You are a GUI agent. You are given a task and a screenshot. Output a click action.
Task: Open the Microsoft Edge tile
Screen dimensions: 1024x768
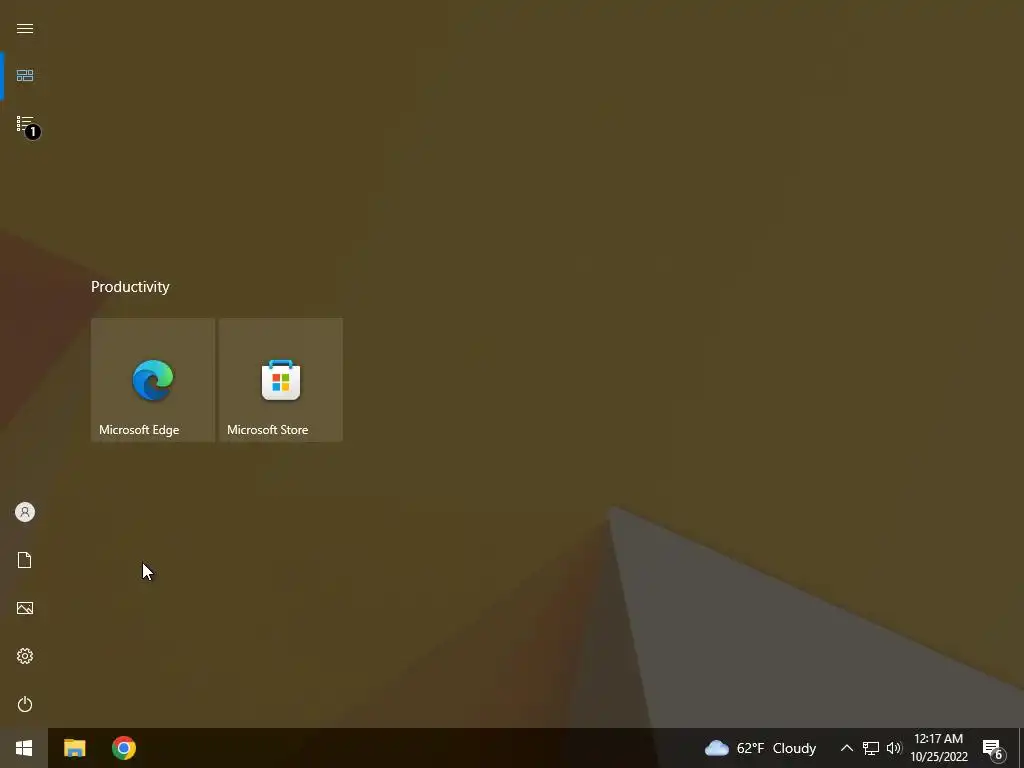click(153, 380)
